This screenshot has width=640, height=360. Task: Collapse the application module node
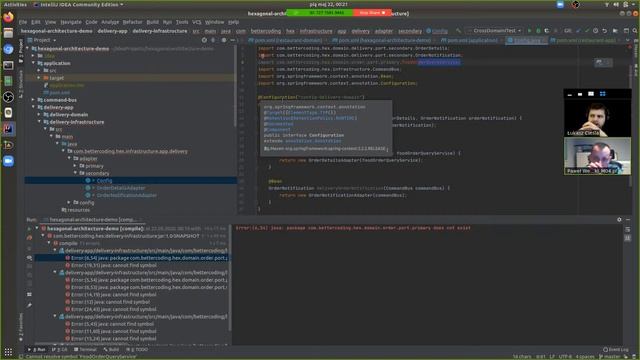pos(33,63)
